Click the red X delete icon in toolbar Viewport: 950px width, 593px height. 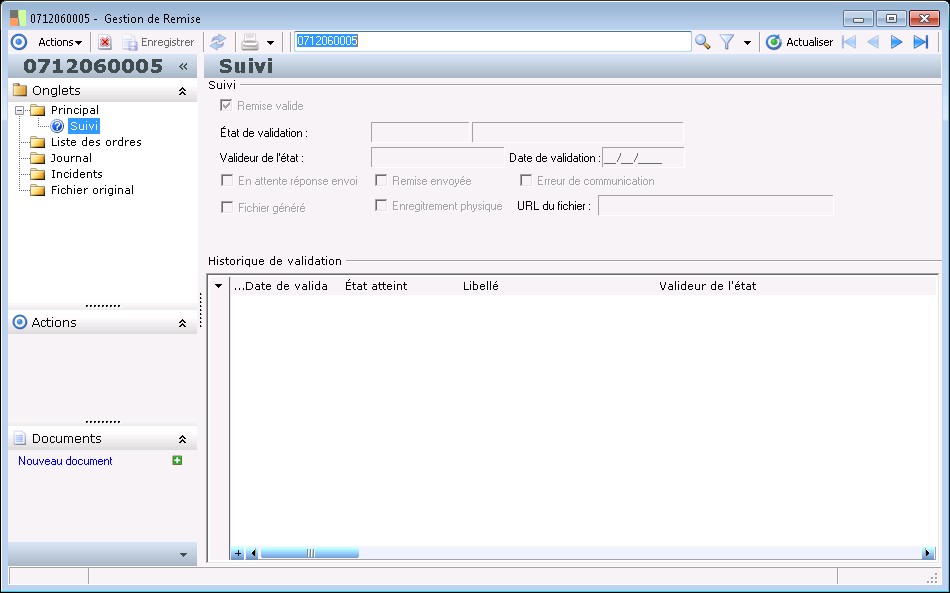point(105,42)
